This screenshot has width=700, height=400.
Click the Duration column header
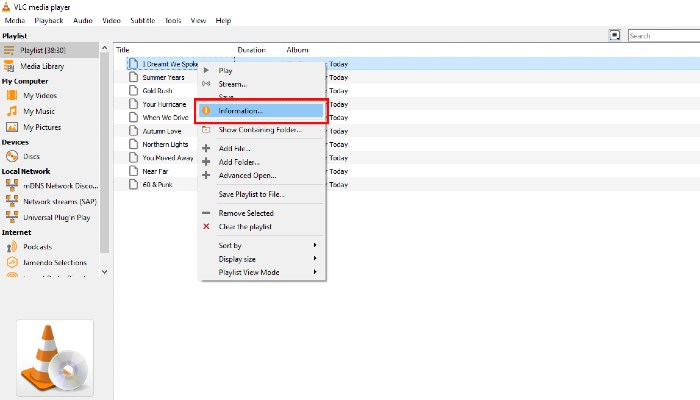coord(251,49)
